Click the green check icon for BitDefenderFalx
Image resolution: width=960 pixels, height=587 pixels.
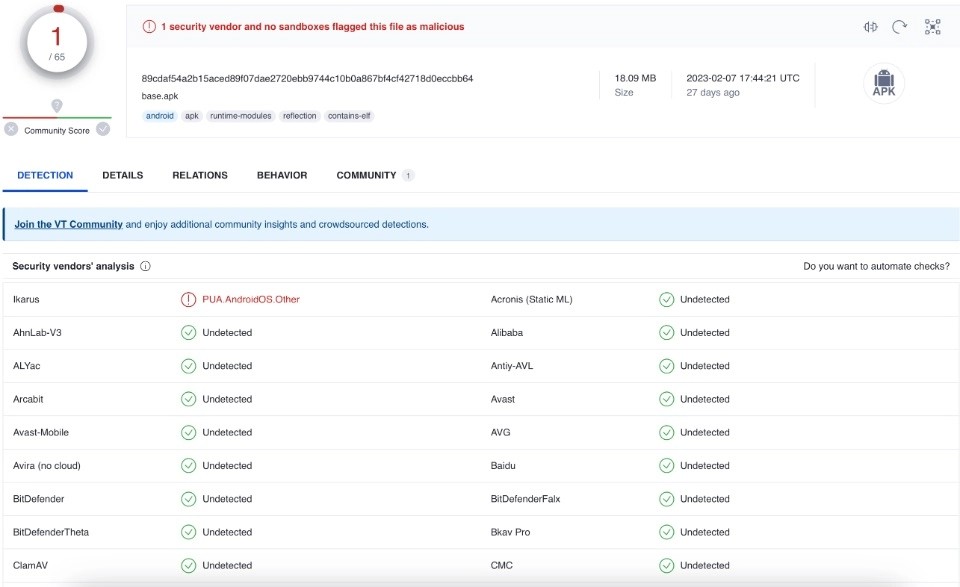pos(666,499)
